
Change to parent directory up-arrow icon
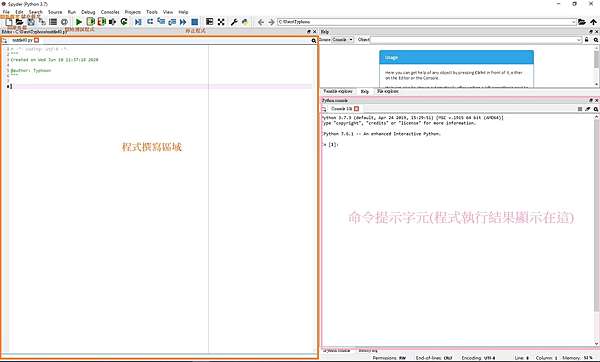click(x=593, y=22)
